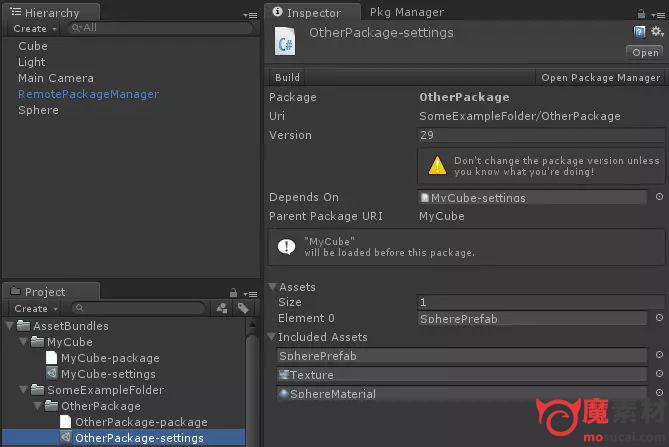Click the MyCube-package file icon
Screen dimensions: 669x447
point(51,357)
